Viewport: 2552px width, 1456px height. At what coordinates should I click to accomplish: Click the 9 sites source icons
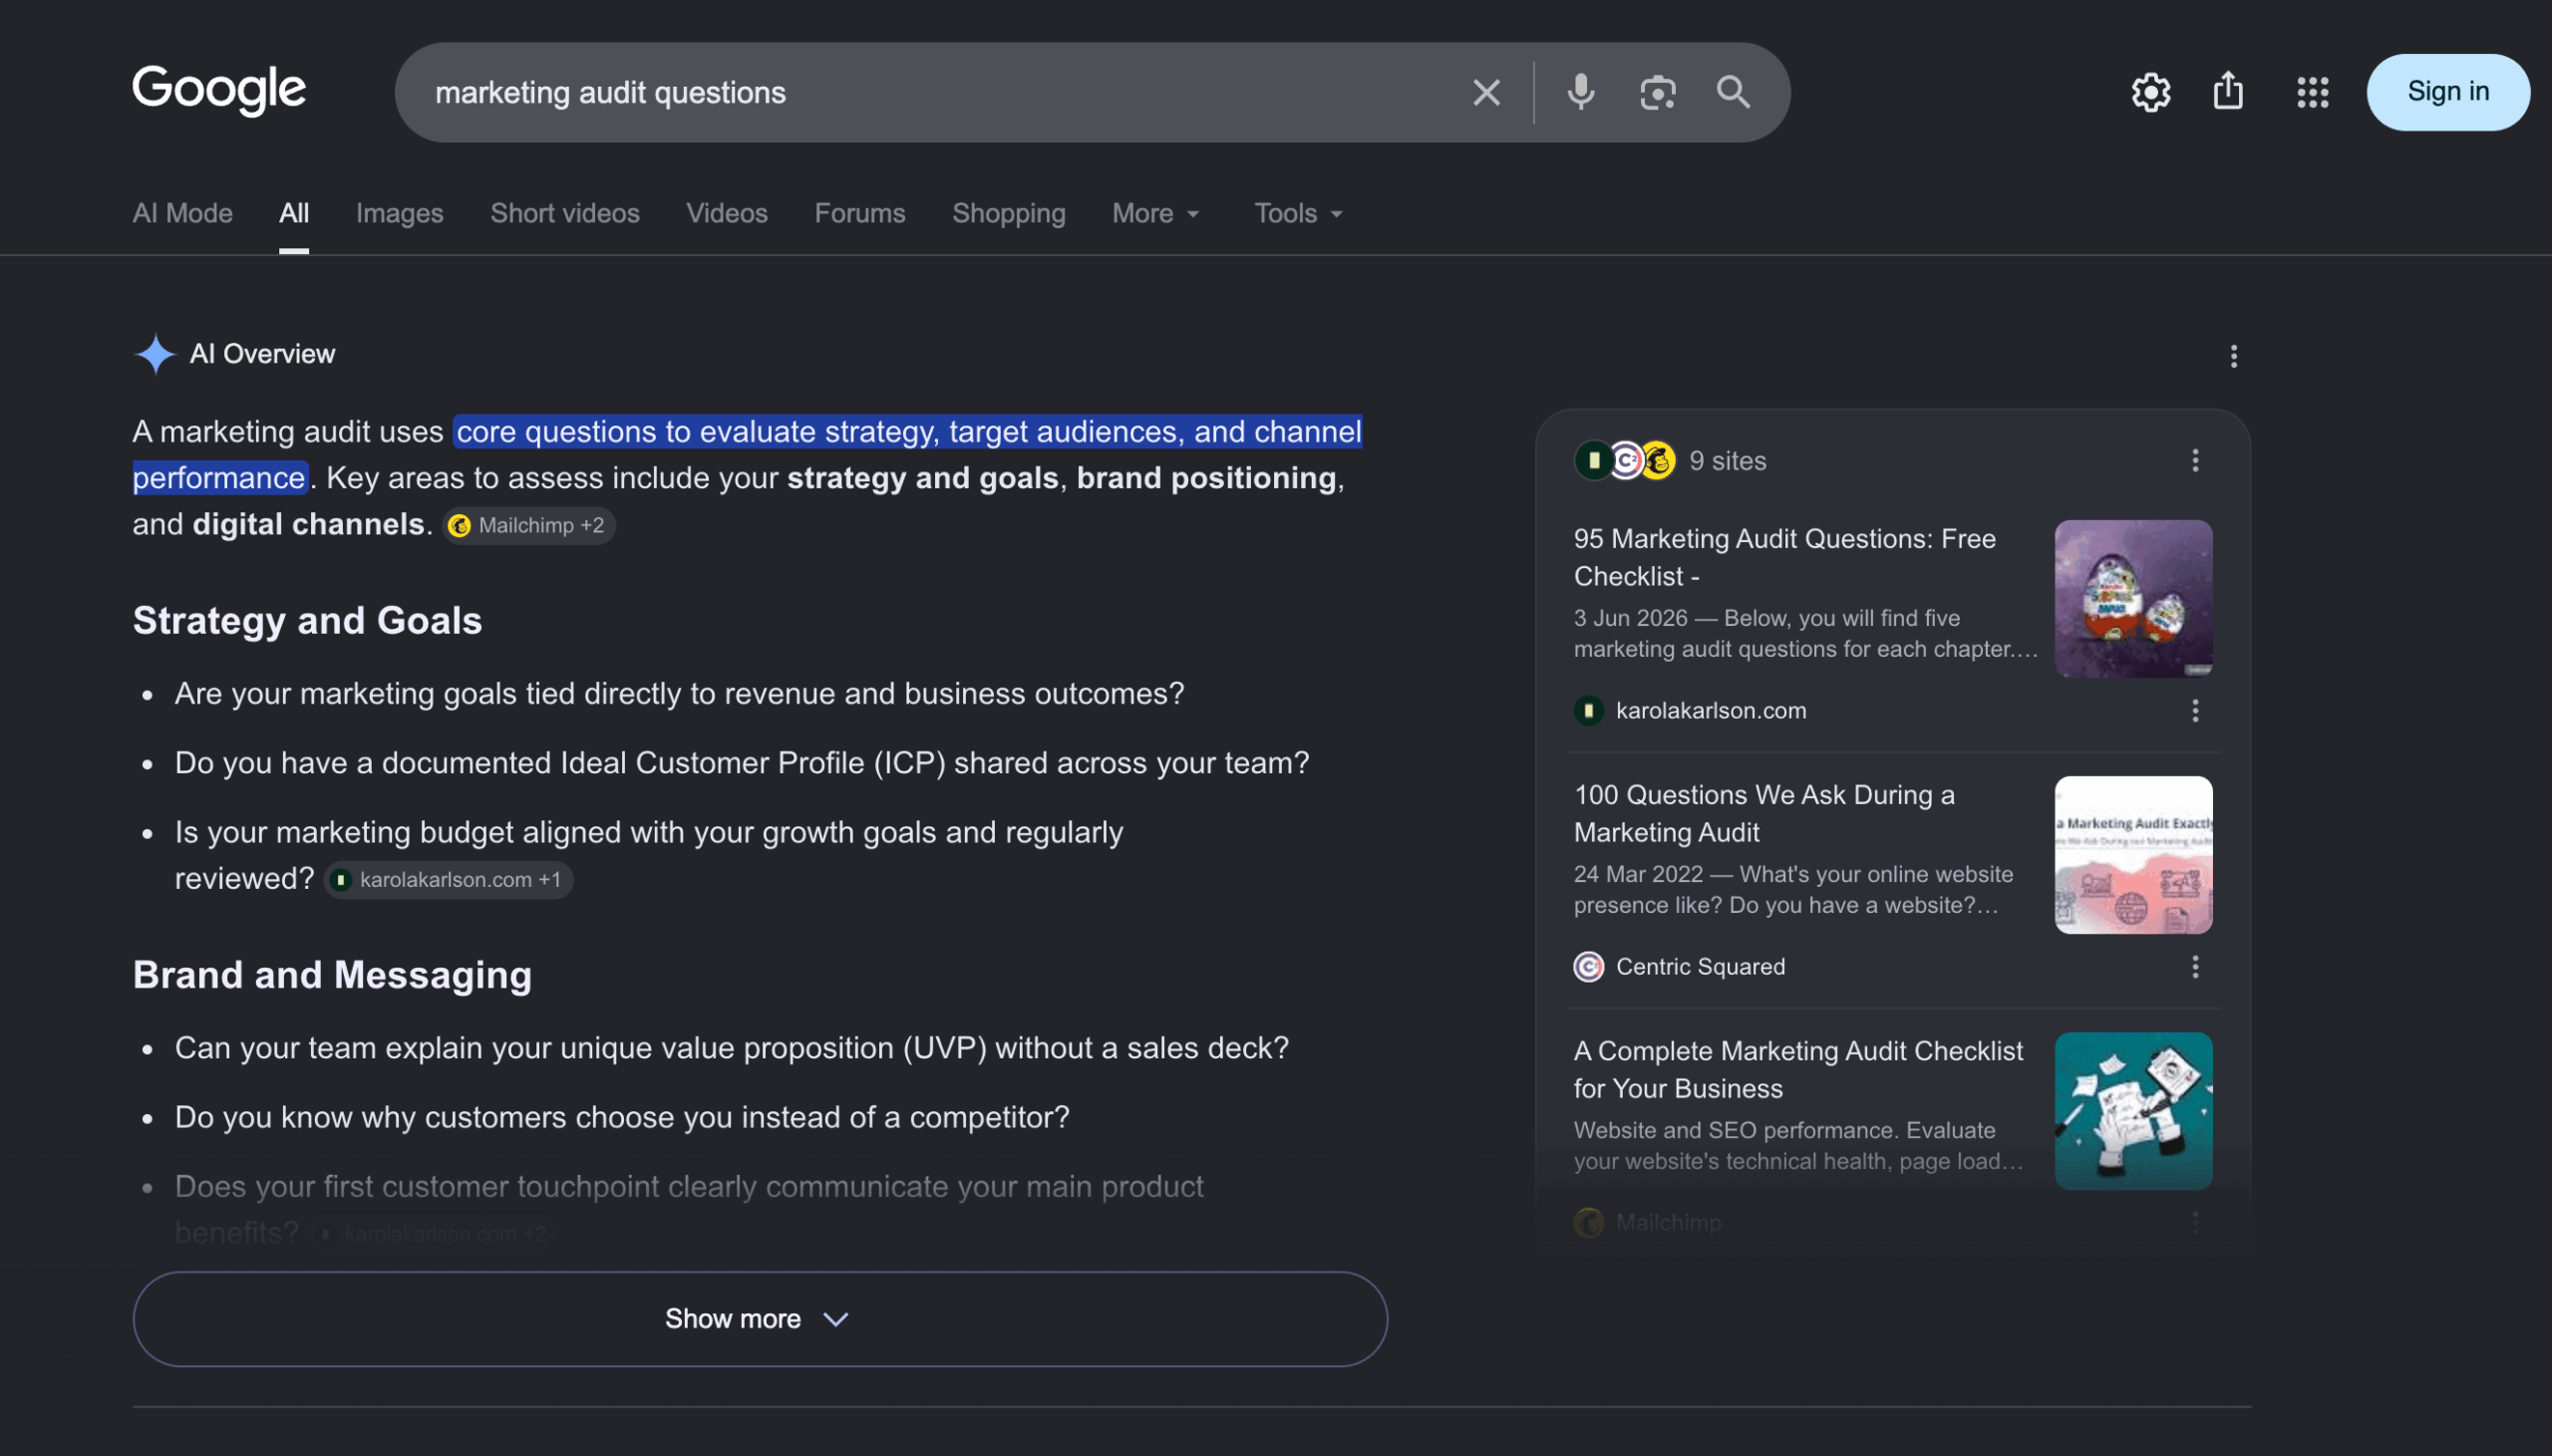pos(1625,460)
